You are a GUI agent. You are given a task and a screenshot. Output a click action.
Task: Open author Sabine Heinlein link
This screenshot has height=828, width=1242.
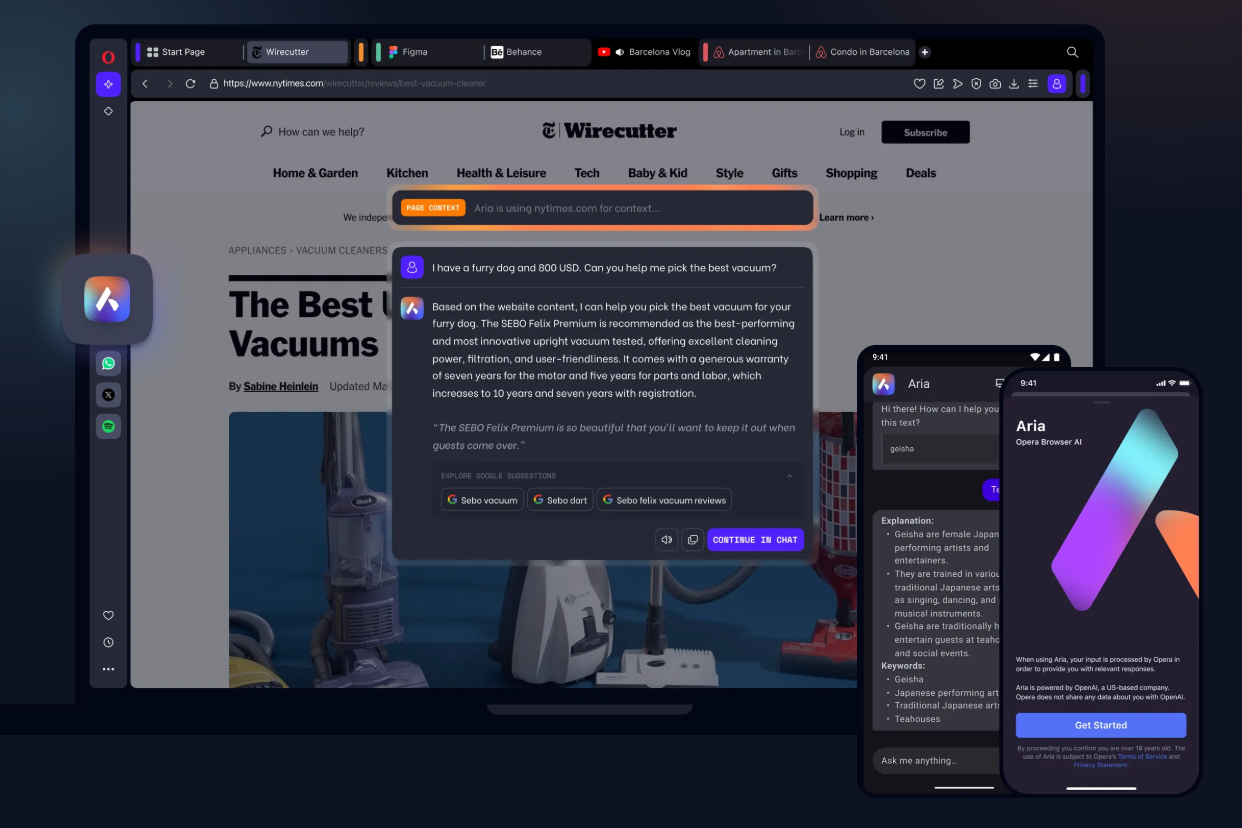point(280,386)
